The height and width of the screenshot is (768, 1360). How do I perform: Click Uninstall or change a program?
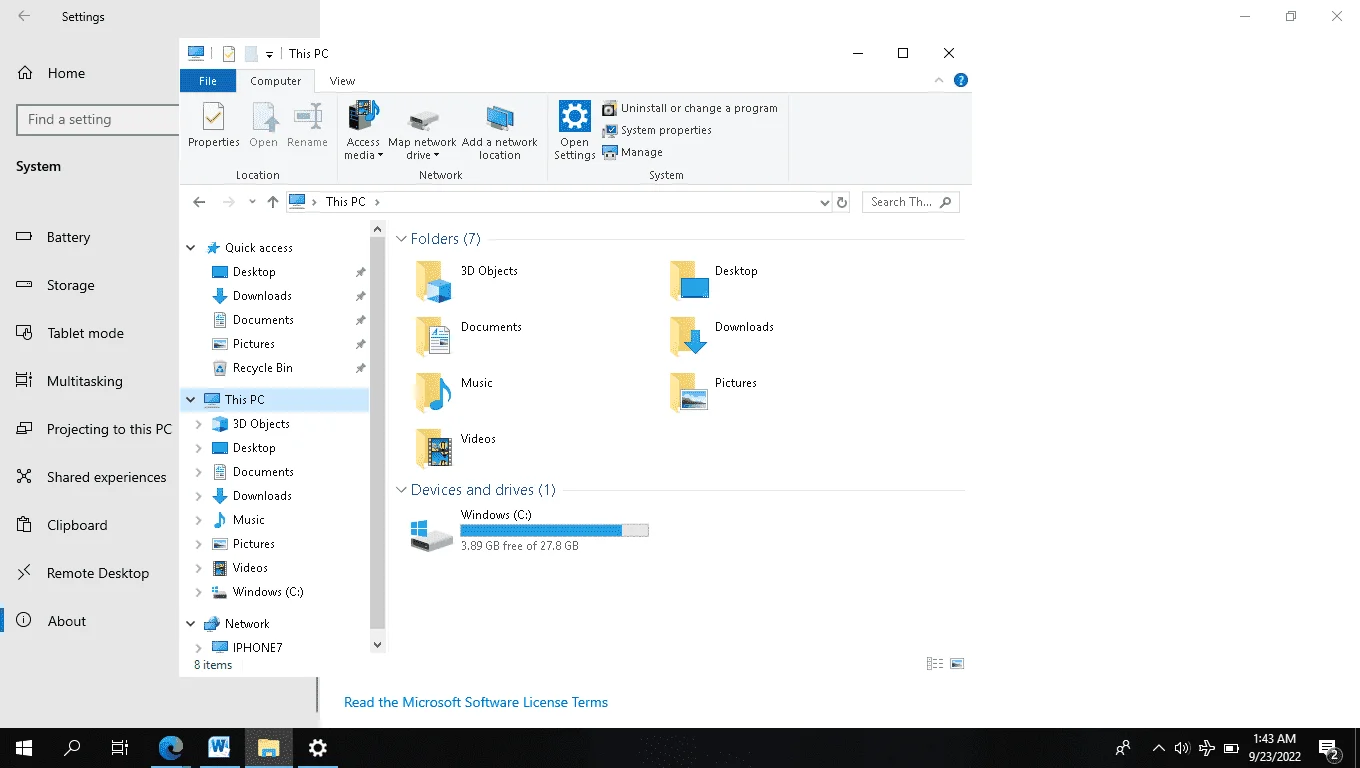(689, 108)
